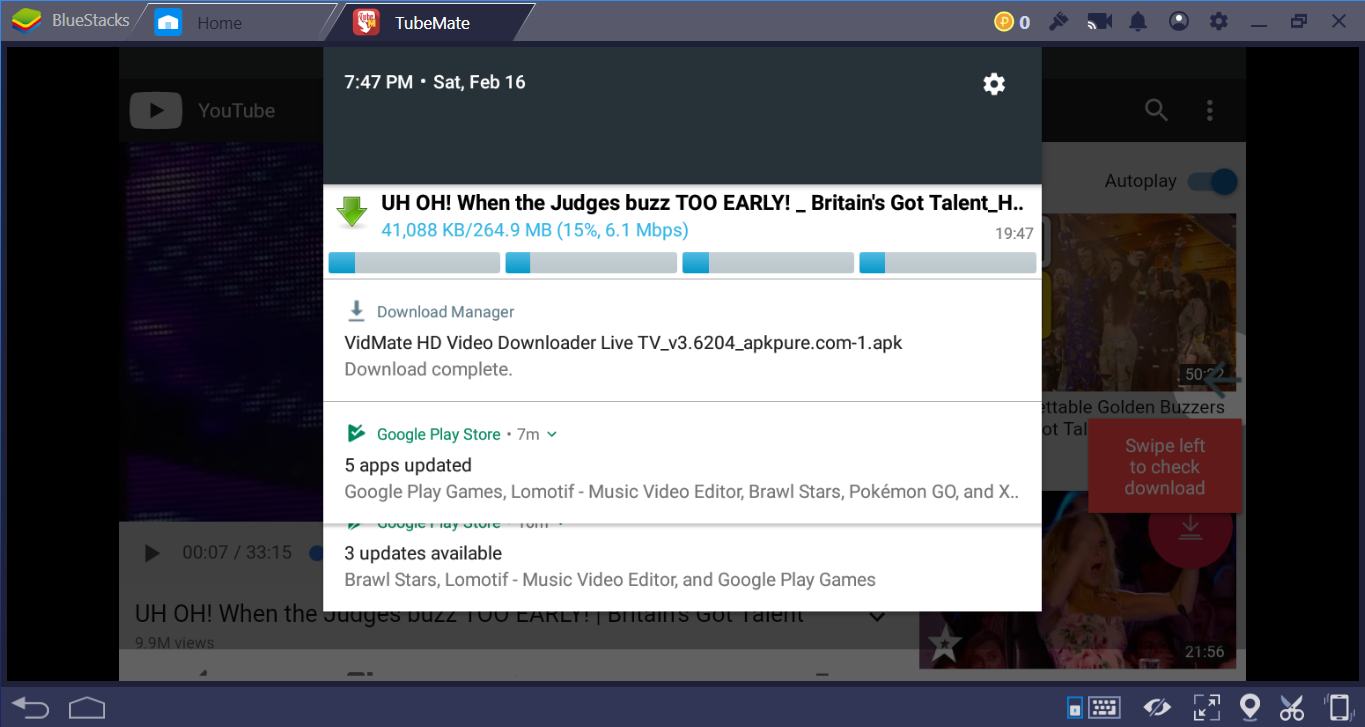1365x727 pixels.
Task: Click the shake device icon
Action: [x=1337, y=707]
